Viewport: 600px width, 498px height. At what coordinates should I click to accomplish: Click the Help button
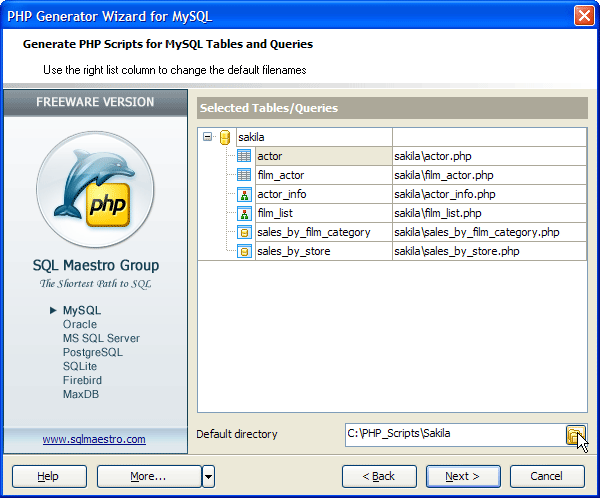coord(49,477)
